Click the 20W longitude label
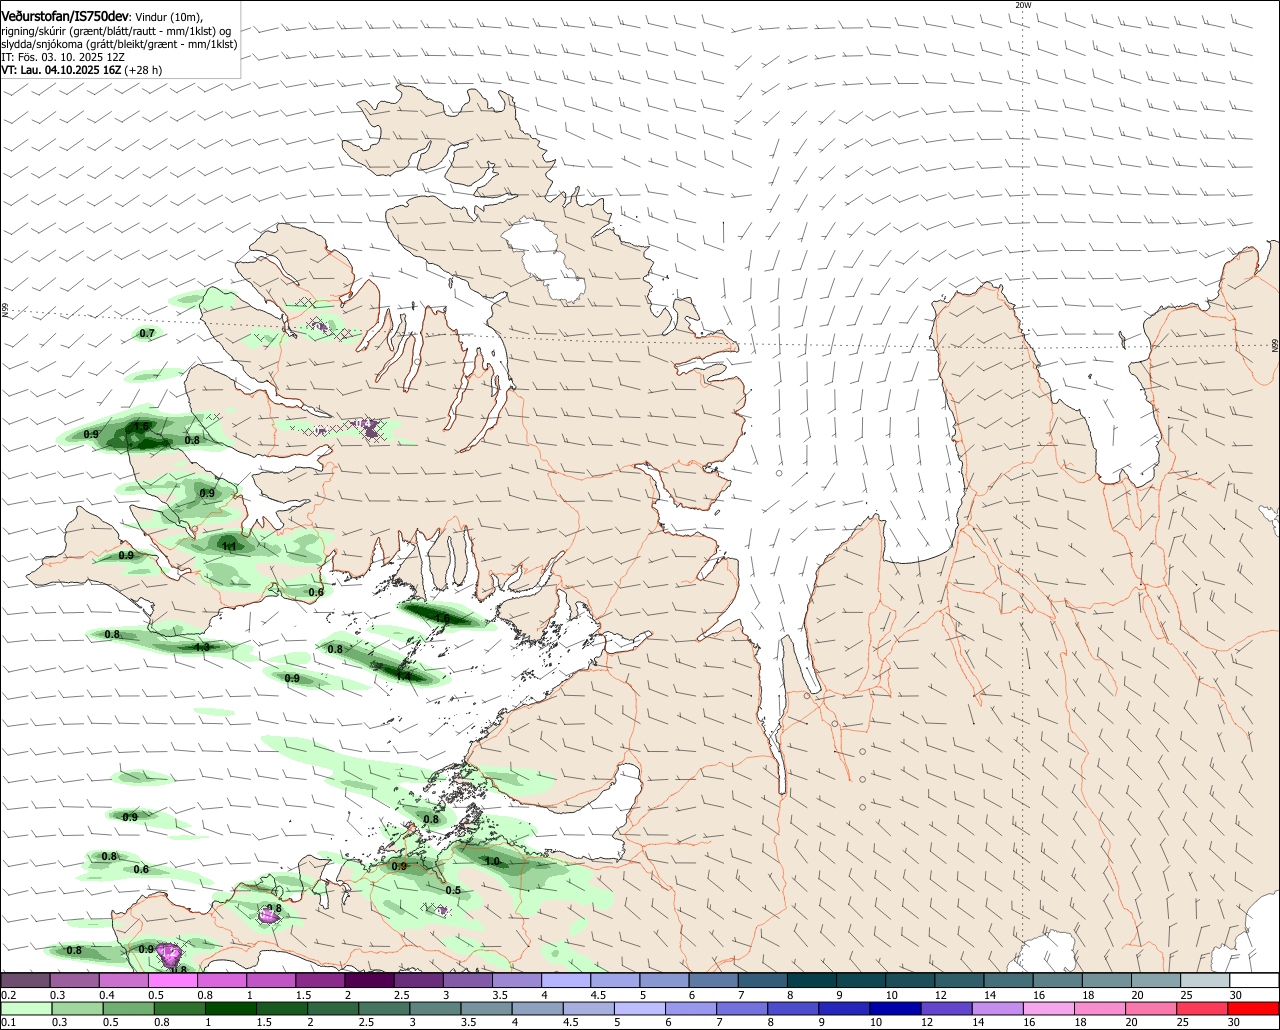The height and width of the screenshot is (1030, 1280). coord(1022,5)
